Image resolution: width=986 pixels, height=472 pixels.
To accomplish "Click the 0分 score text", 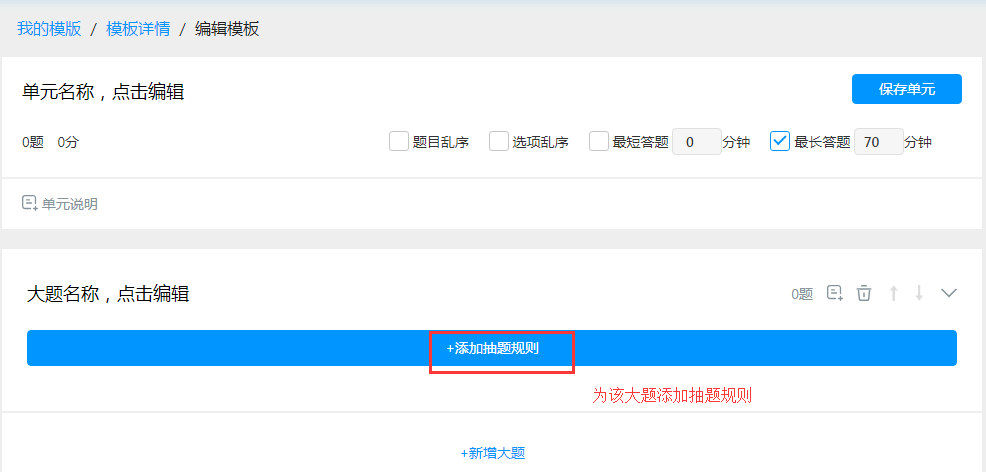I will coord(68,143).
